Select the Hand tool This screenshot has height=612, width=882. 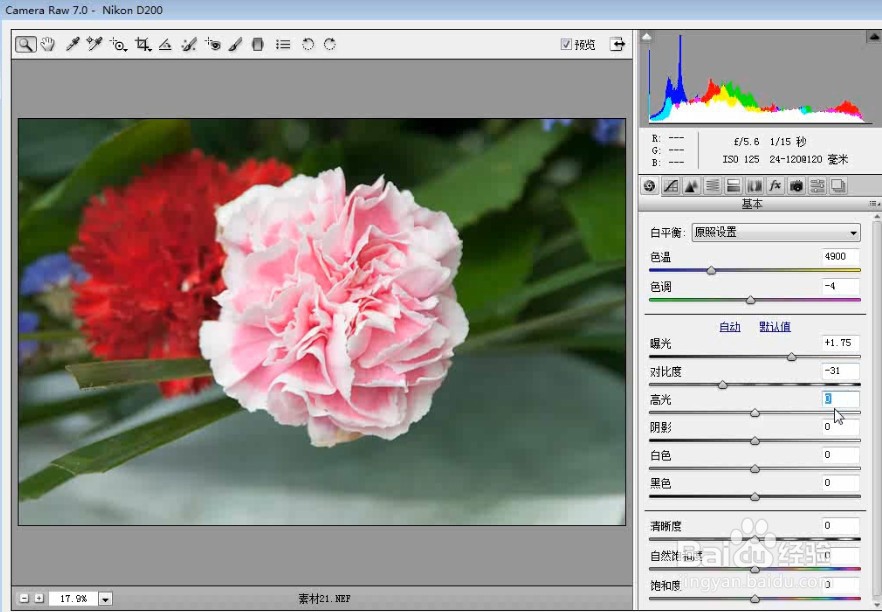48,44
